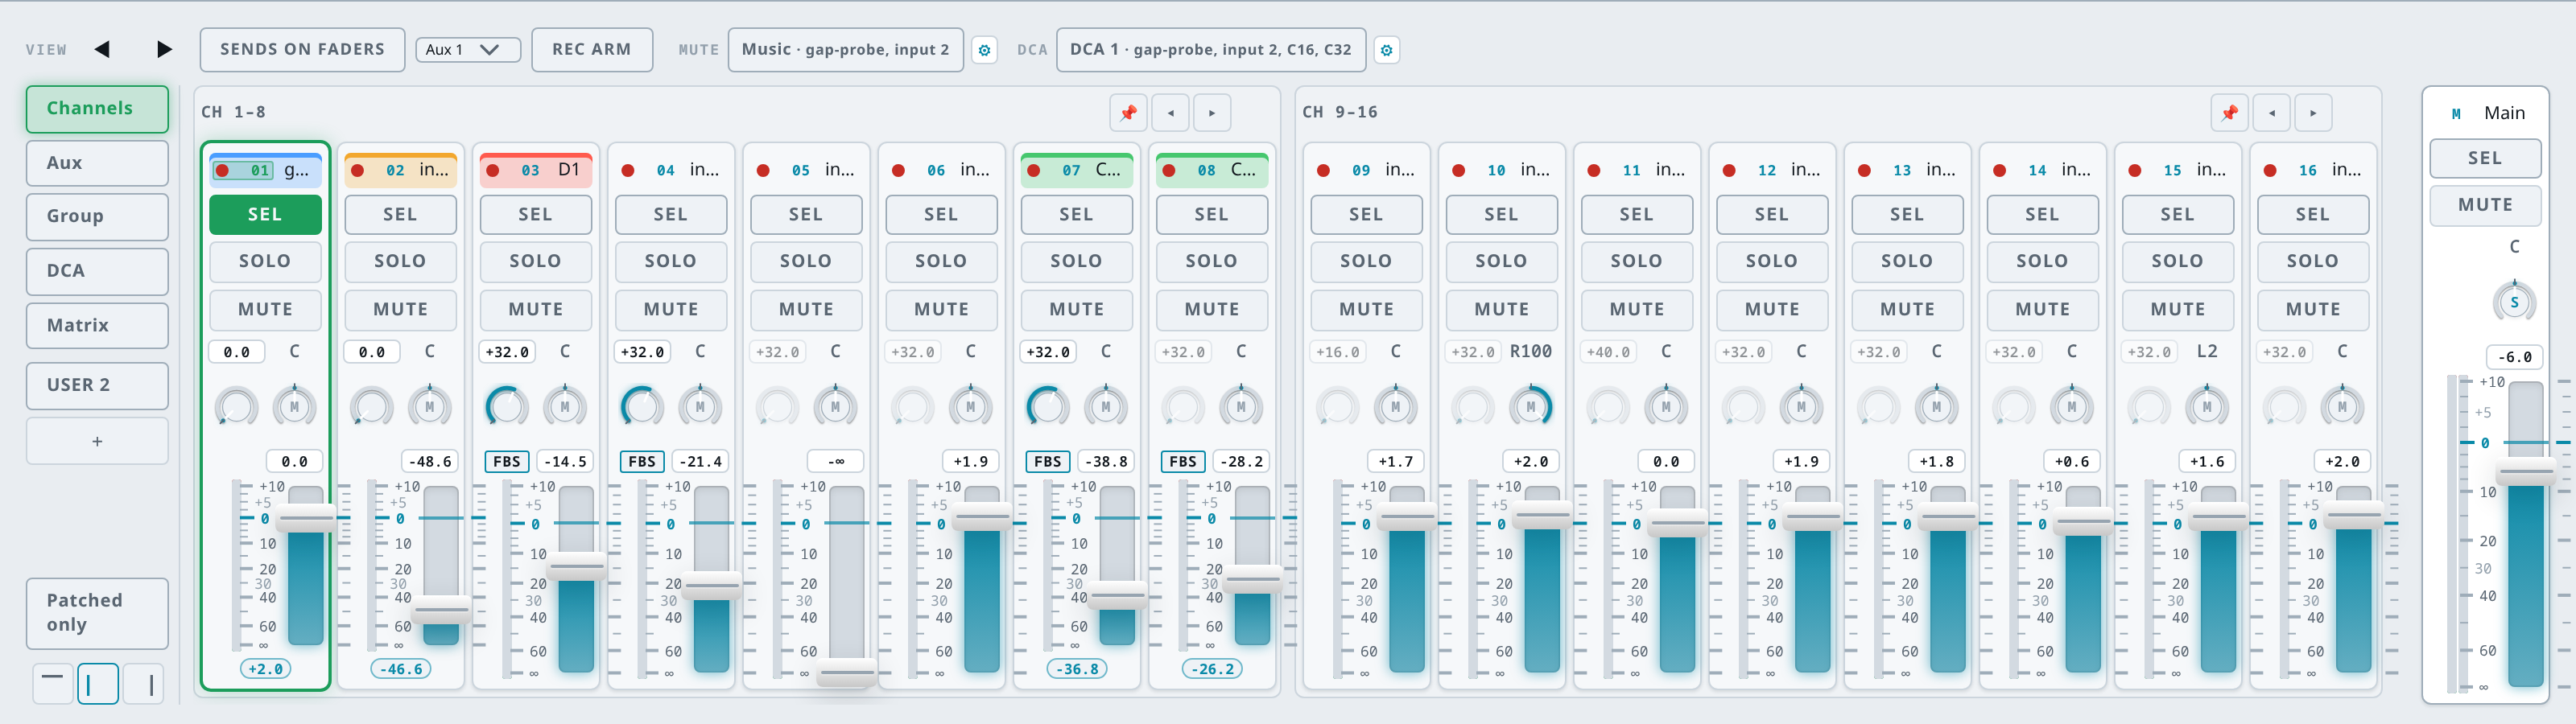Click SEL on the Main strip

(x=2485, y=158)
